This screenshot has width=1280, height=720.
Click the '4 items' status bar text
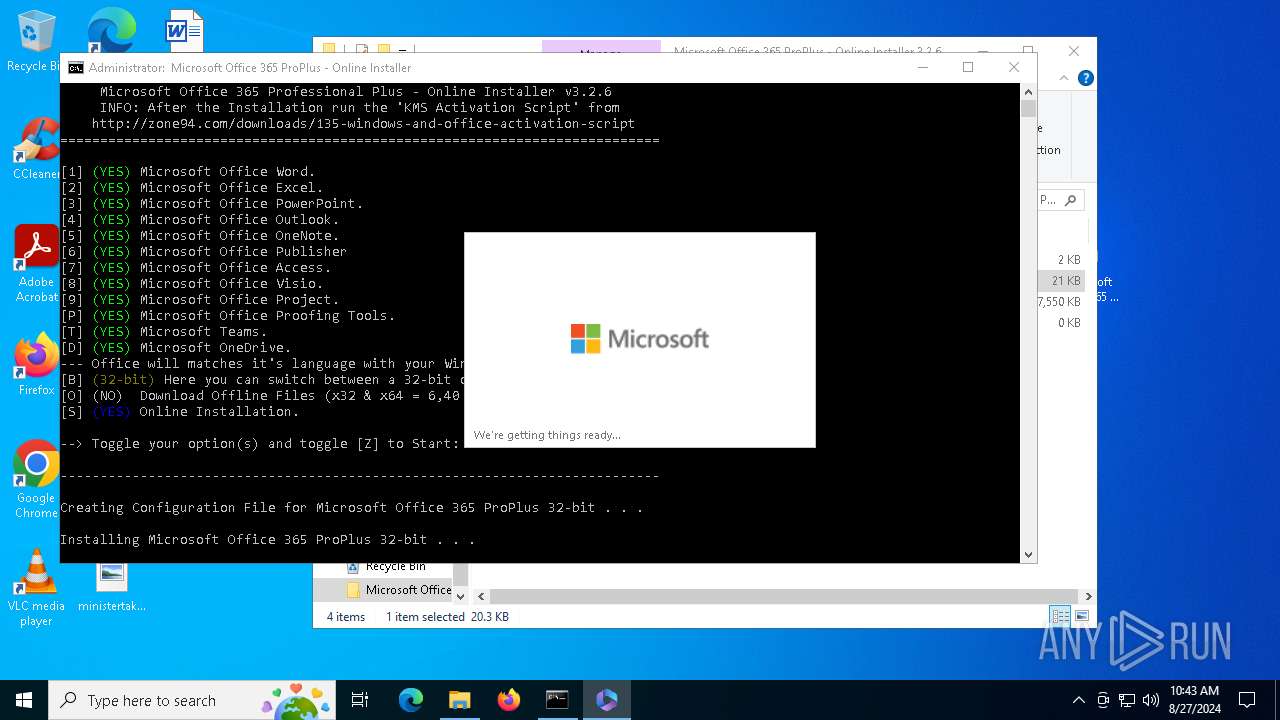[x=346, y=617]
